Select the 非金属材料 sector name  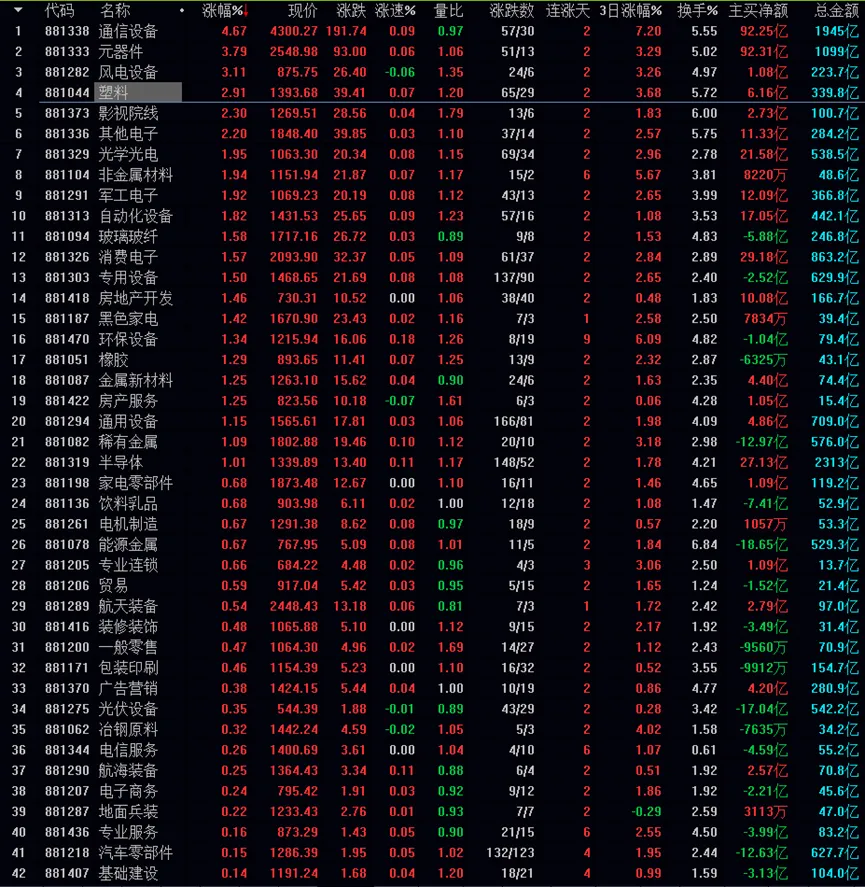pyautogui.click(x=135, y=175)
